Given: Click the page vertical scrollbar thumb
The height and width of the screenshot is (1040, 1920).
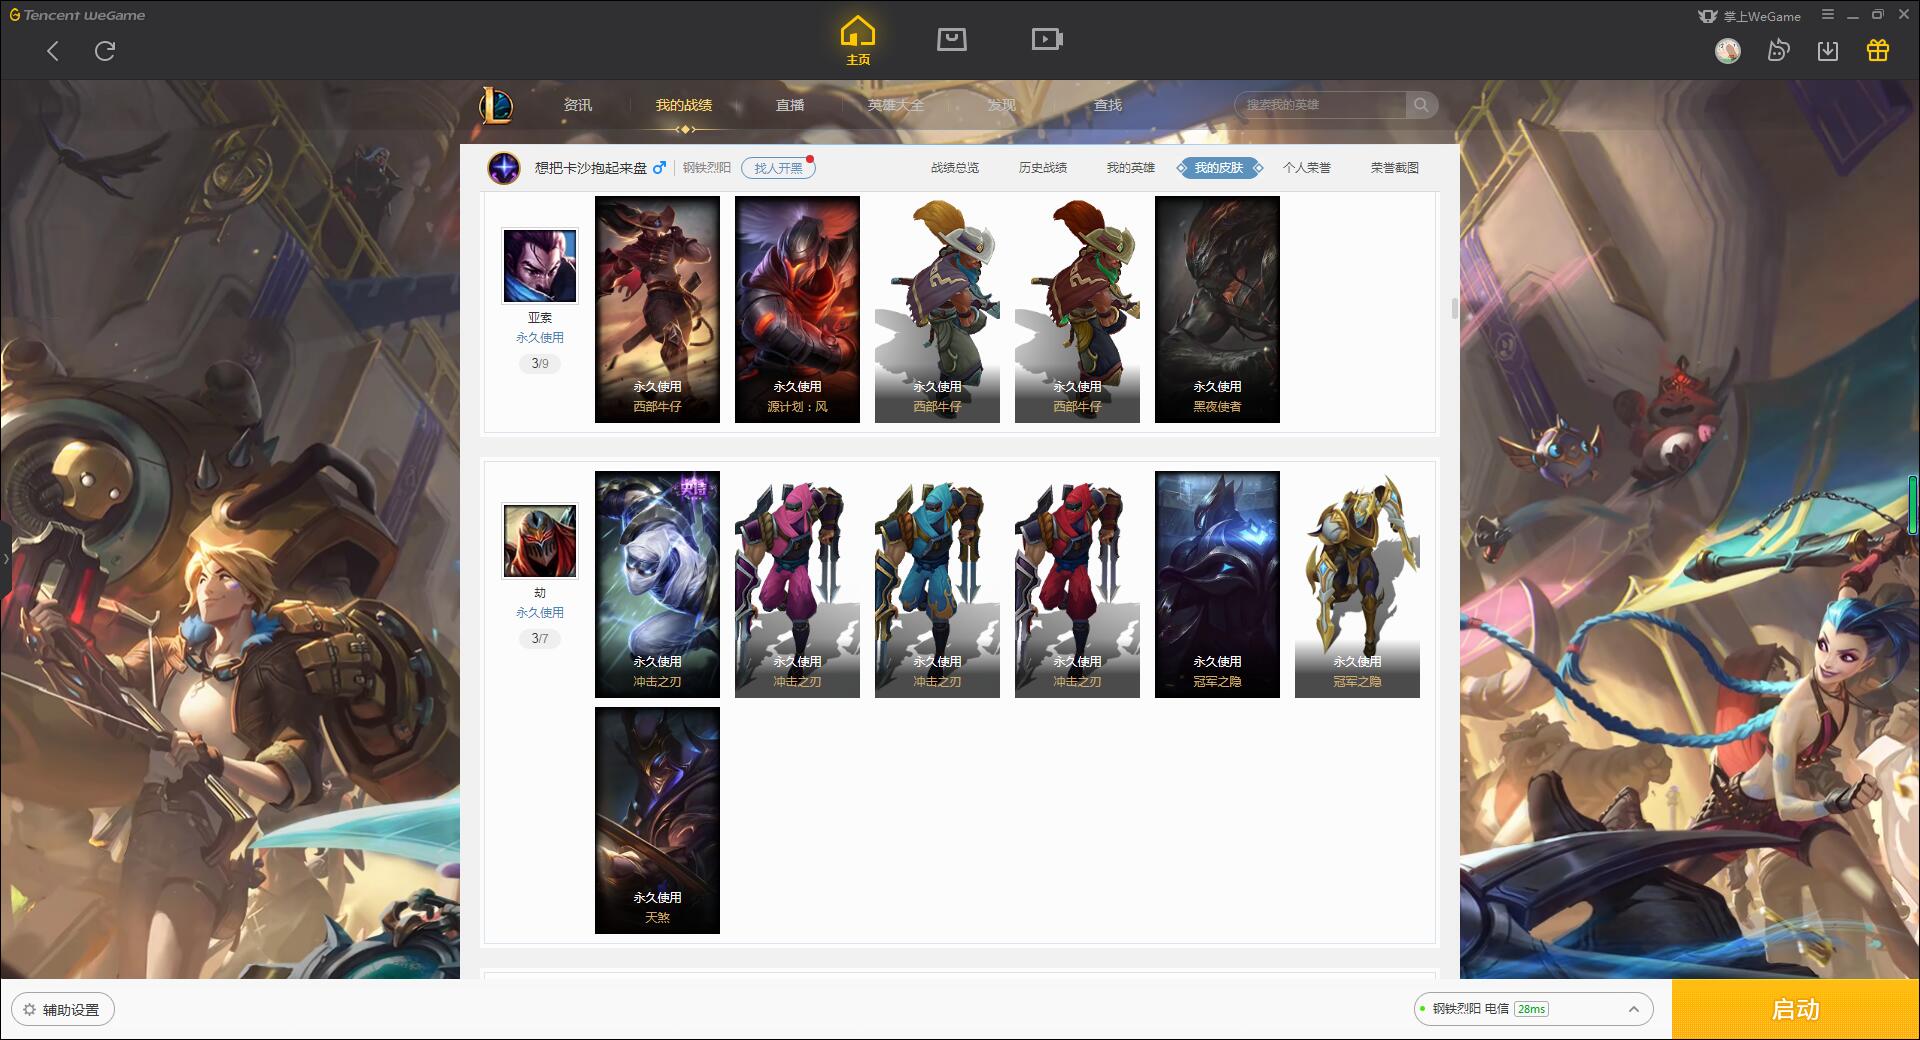Looking at the screenshot, I should [1455, 308].
